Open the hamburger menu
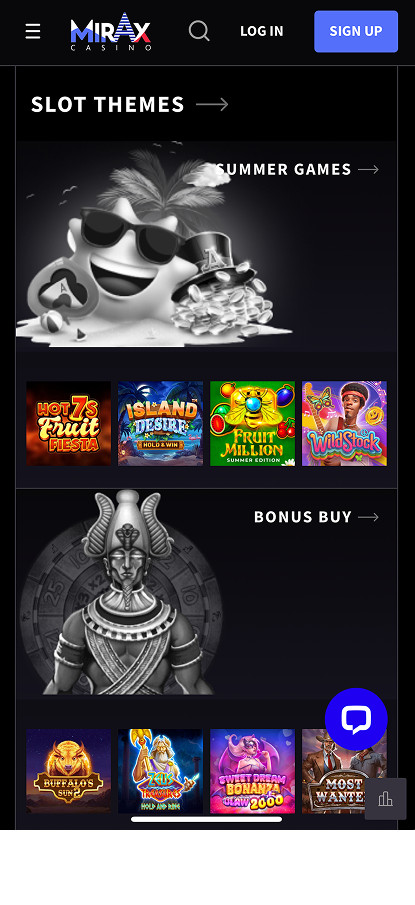 point(33,31)
